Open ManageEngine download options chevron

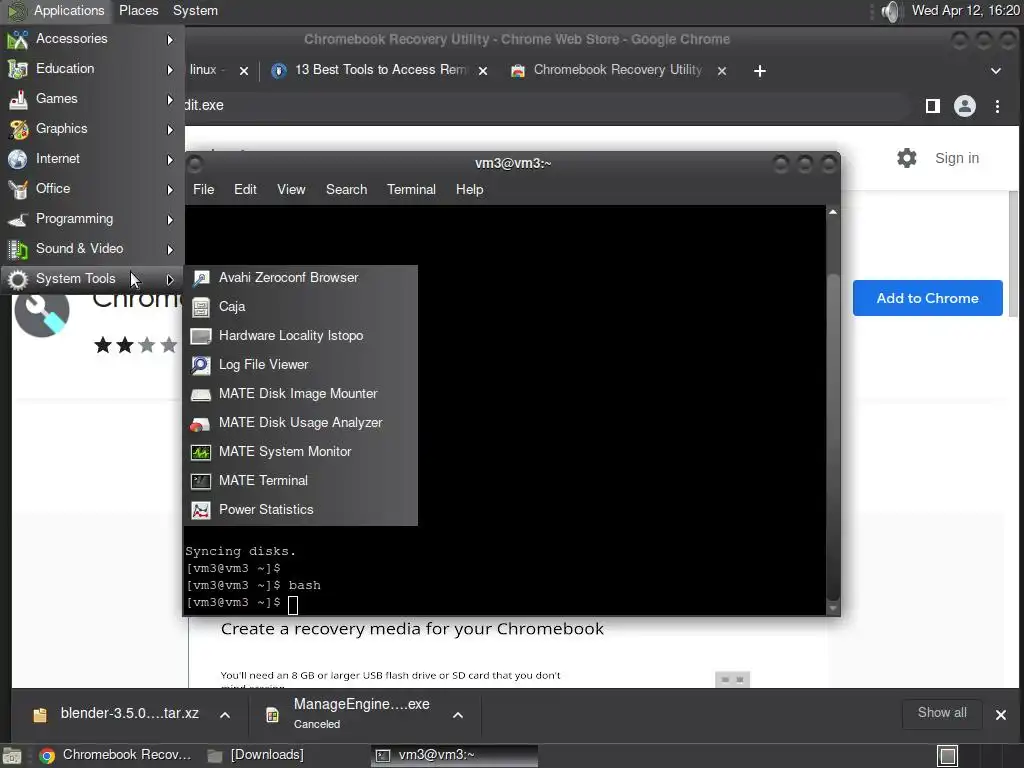point(458,715)
